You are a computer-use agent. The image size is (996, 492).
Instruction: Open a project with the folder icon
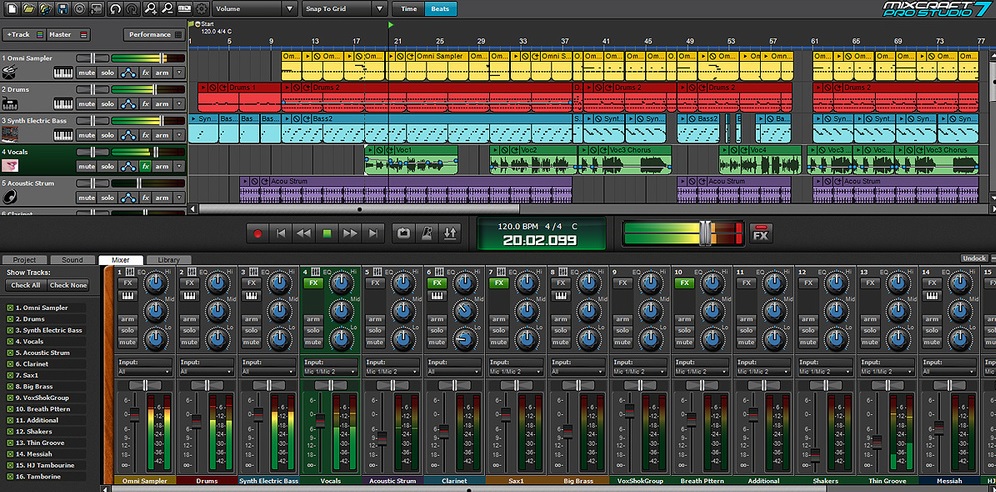29,9
